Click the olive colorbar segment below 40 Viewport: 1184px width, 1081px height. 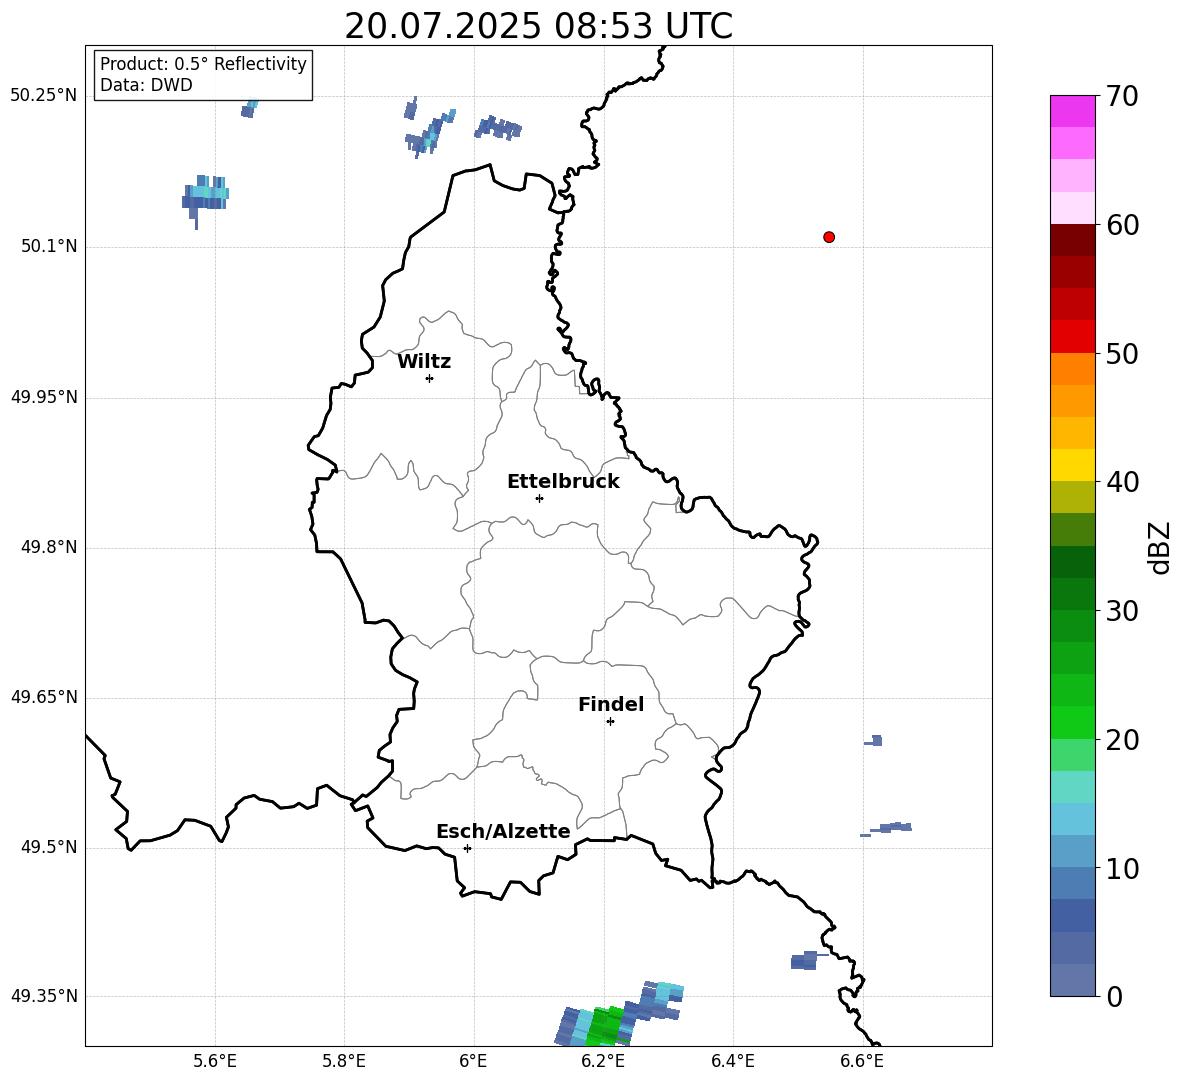pyautogui.click(x=1073, y=497)
